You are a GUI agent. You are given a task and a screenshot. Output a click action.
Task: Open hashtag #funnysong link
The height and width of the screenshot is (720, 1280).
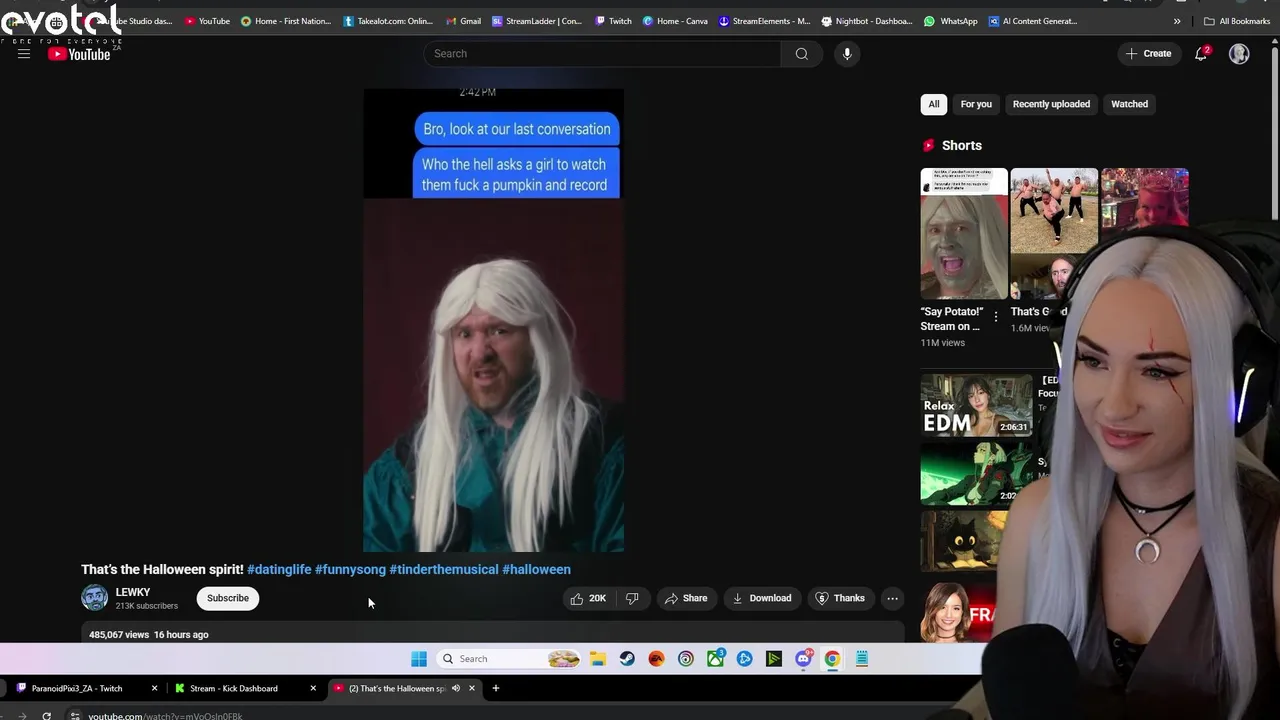350,569
